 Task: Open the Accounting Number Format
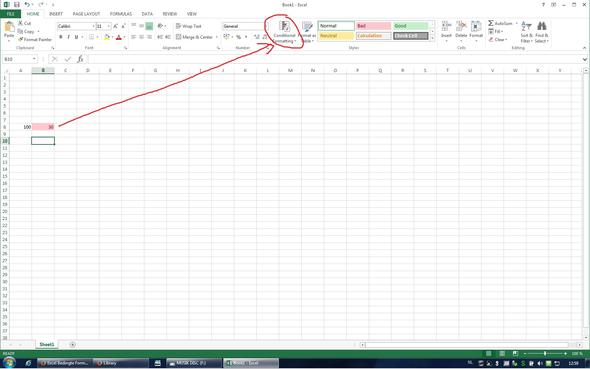click(227, 37)
